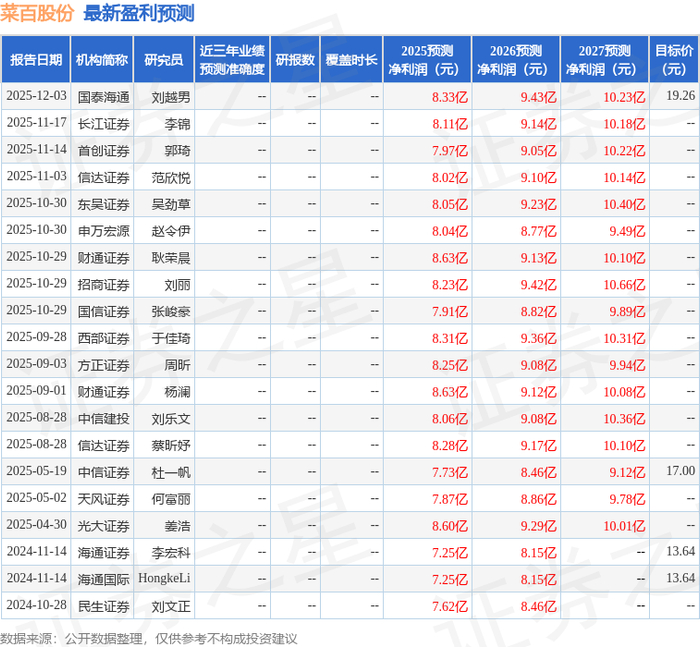Viewport: 700px width, 647px height.
Task: Select the date cell 2024-10-28
Action: 36,605
